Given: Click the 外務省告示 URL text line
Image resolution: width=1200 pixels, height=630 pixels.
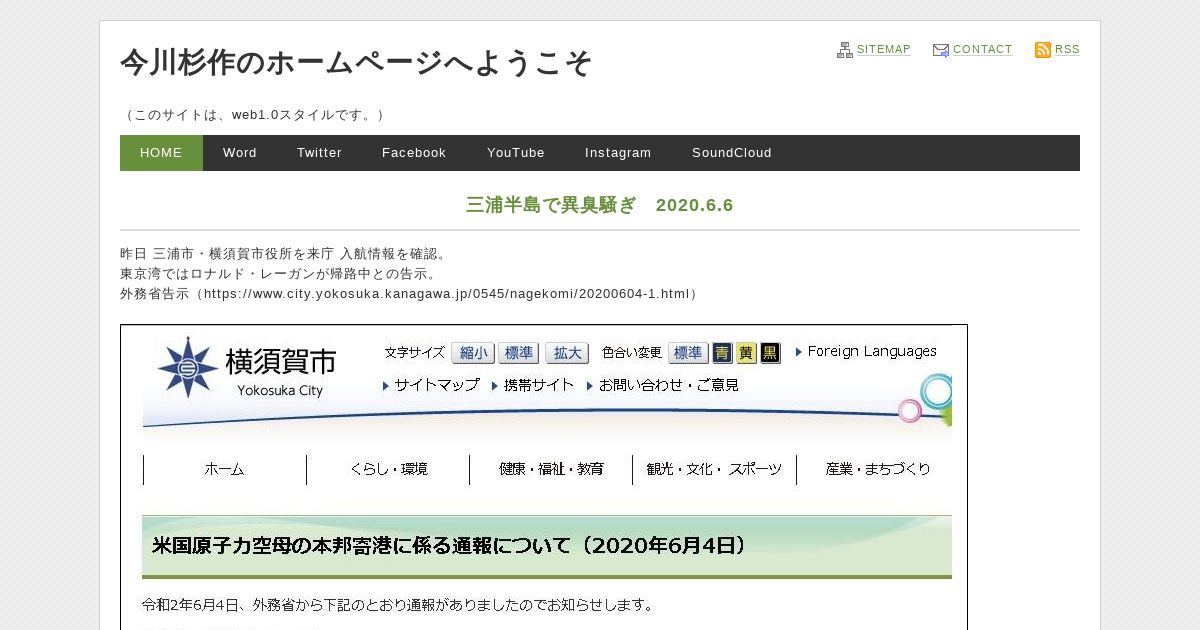Looking at the screenshot, I should click(x=410, y=294).
